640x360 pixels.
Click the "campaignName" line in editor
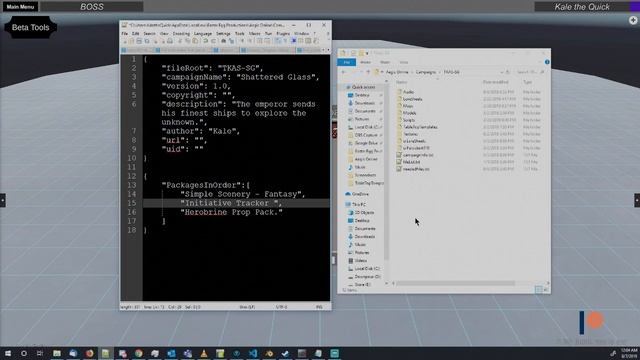pos(240,77)
